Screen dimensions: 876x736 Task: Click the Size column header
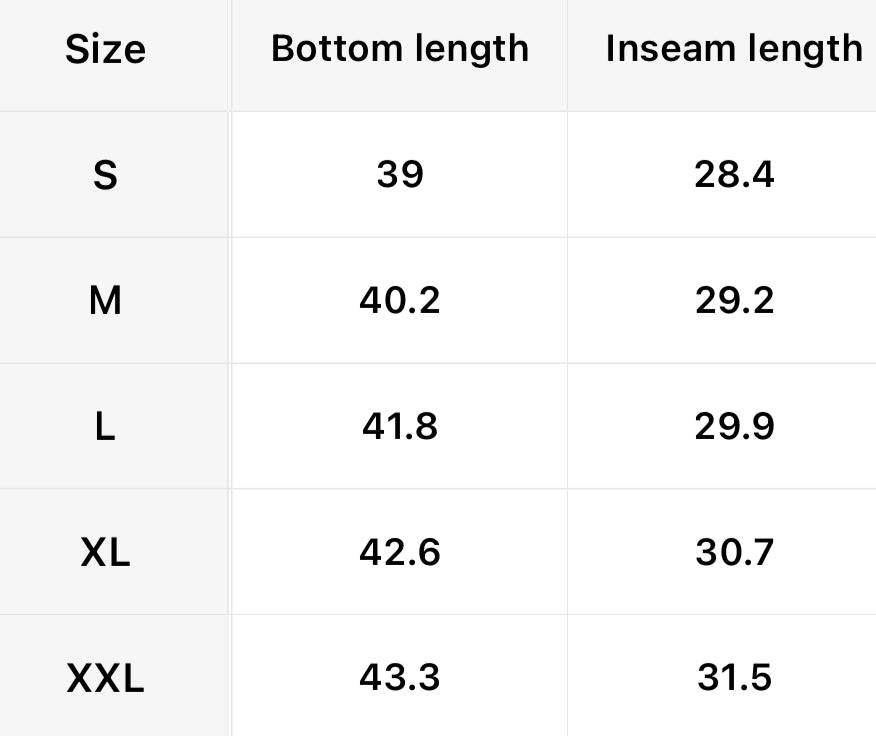[105, 49]
